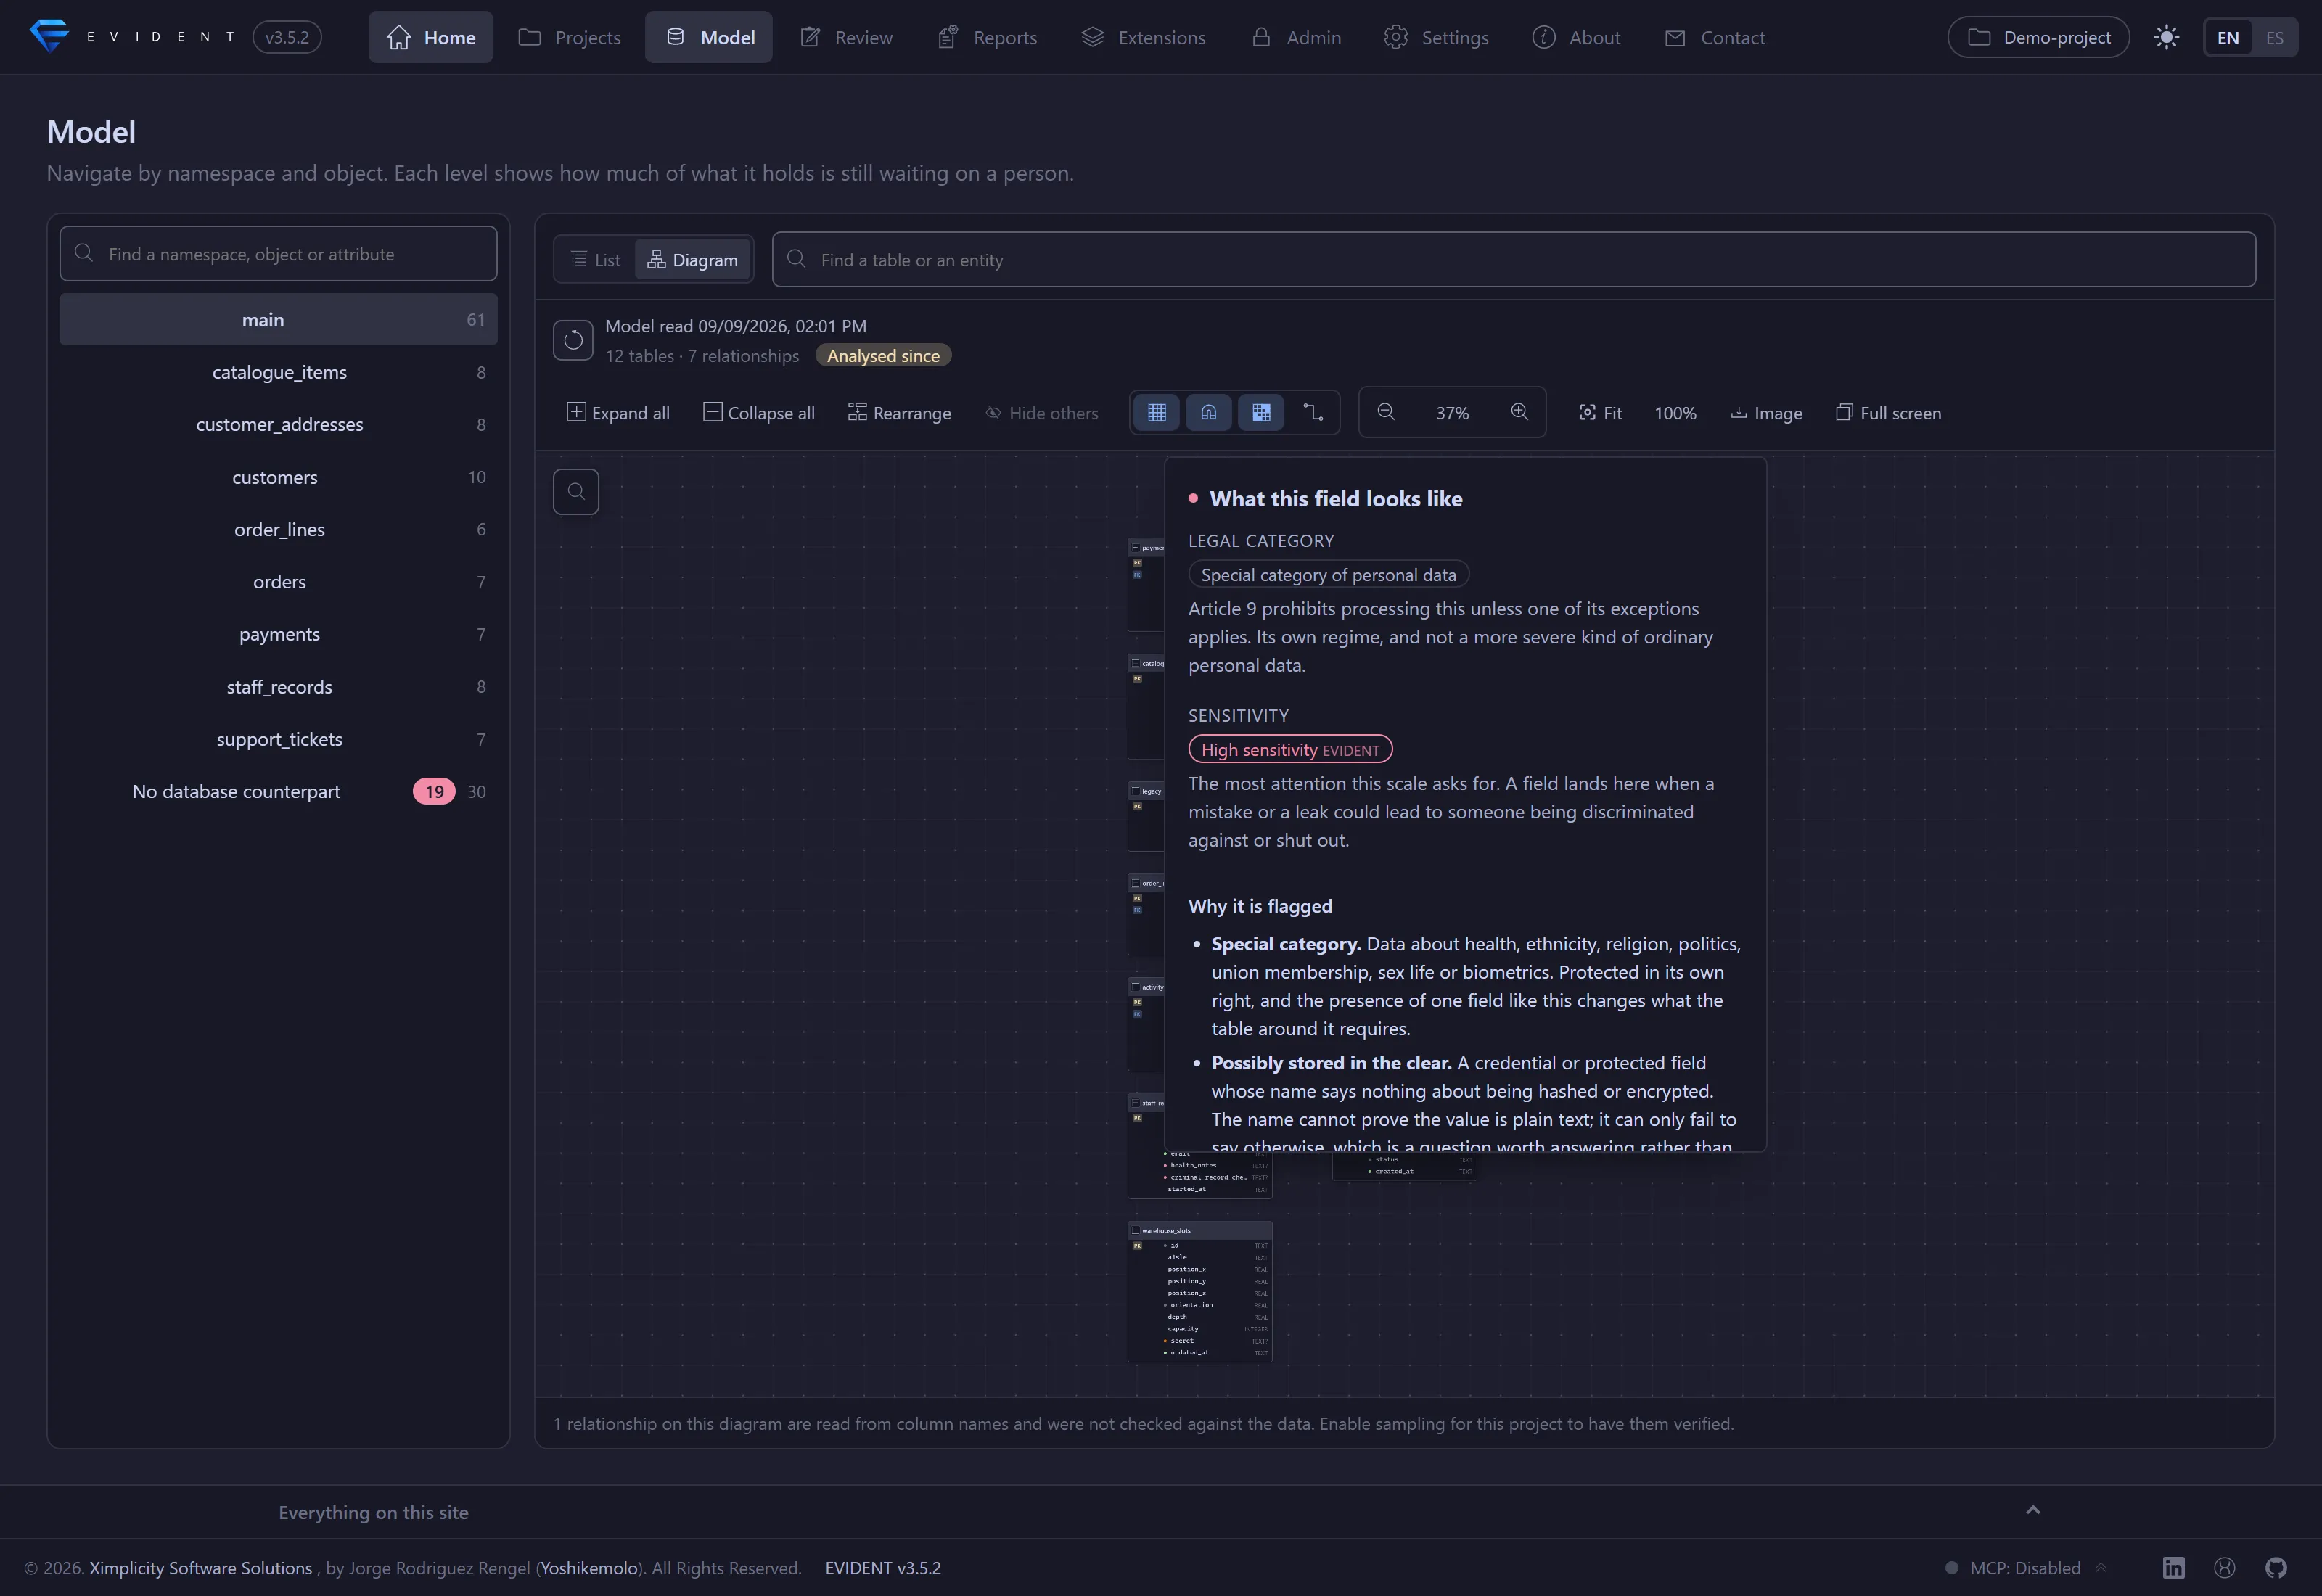
Task: Switch to Diagram view
Action: [x=693, y=260]
